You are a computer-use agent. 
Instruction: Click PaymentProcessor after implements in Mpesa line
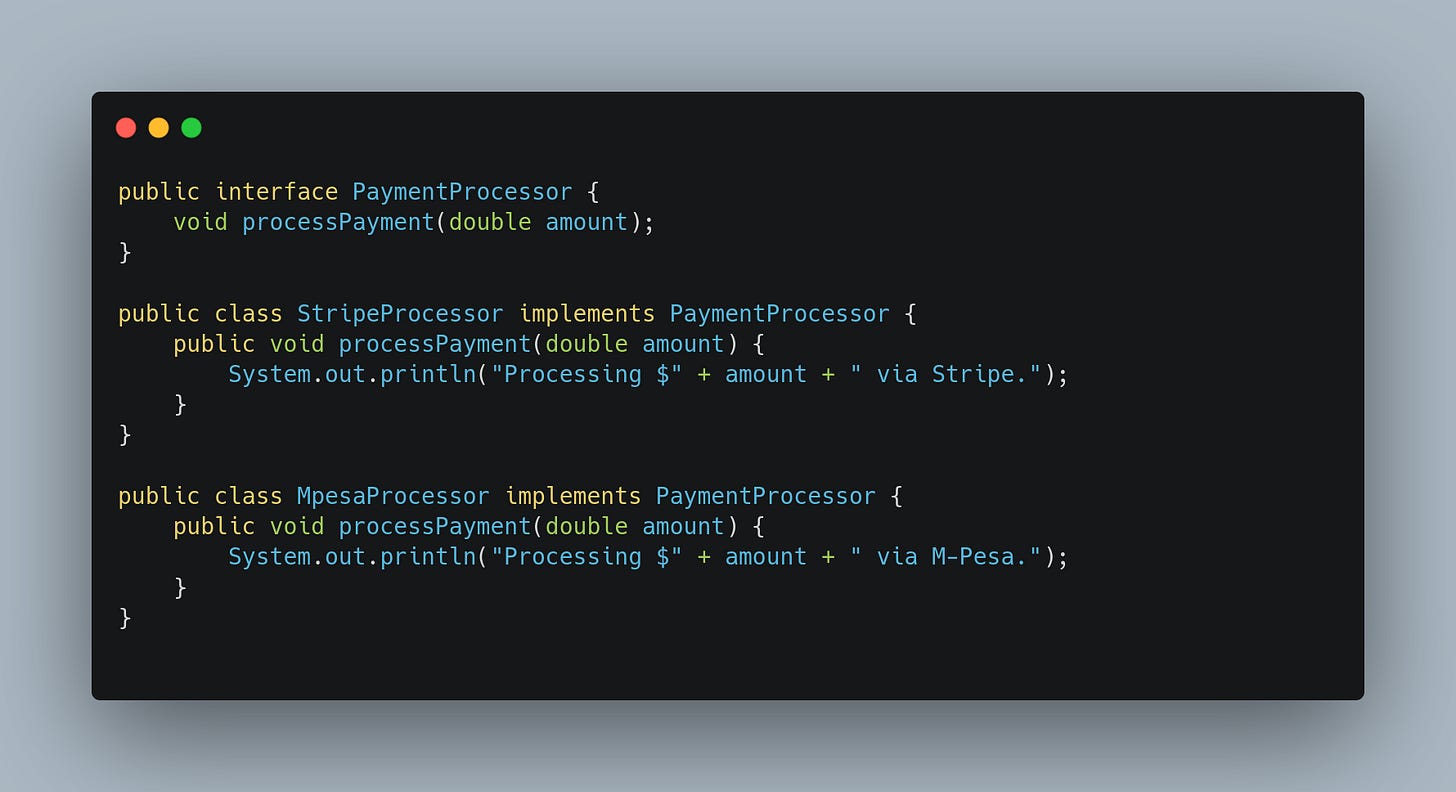[x=766, y=496]
